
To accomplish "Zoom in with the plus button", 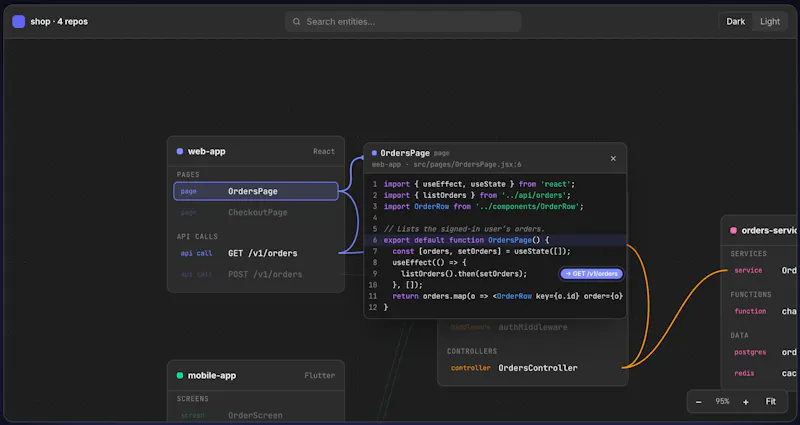I will pyautogui.click(x=745, y=402).
